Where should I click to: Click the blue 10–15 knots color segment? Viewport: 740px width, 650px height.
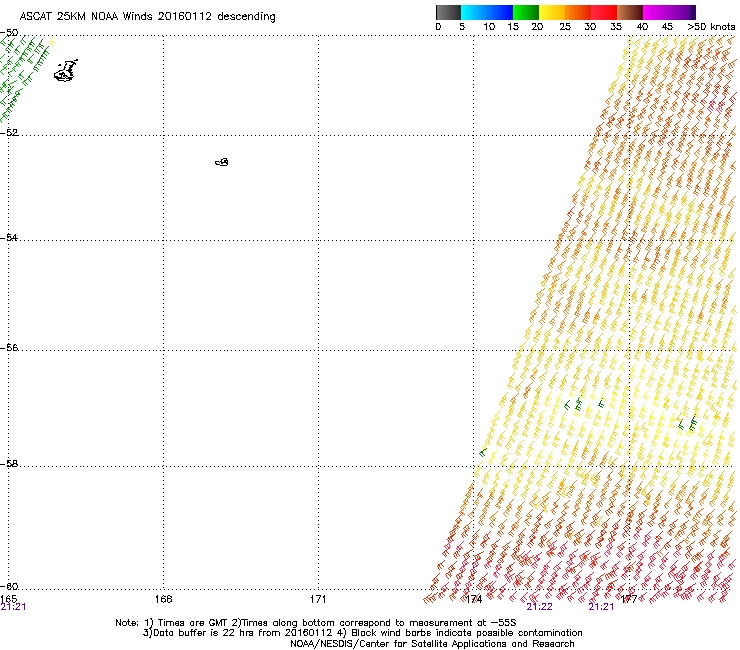coord(499,12)
